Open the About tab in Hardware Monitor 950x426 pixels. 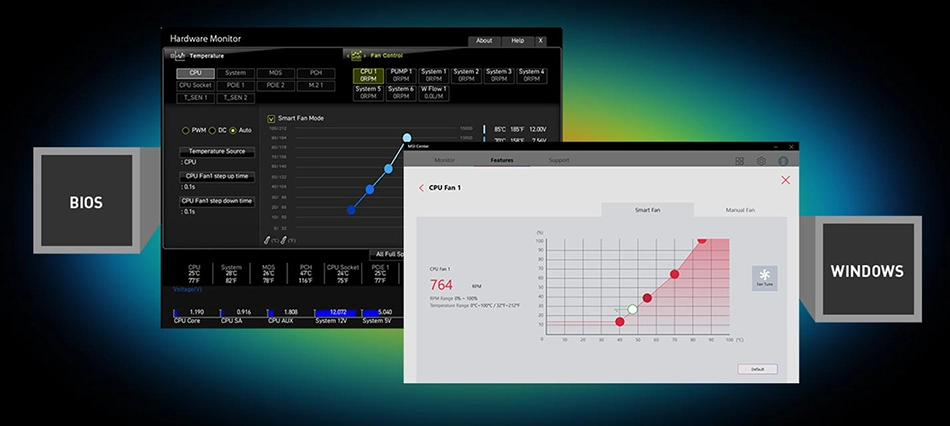coord(484,41)
